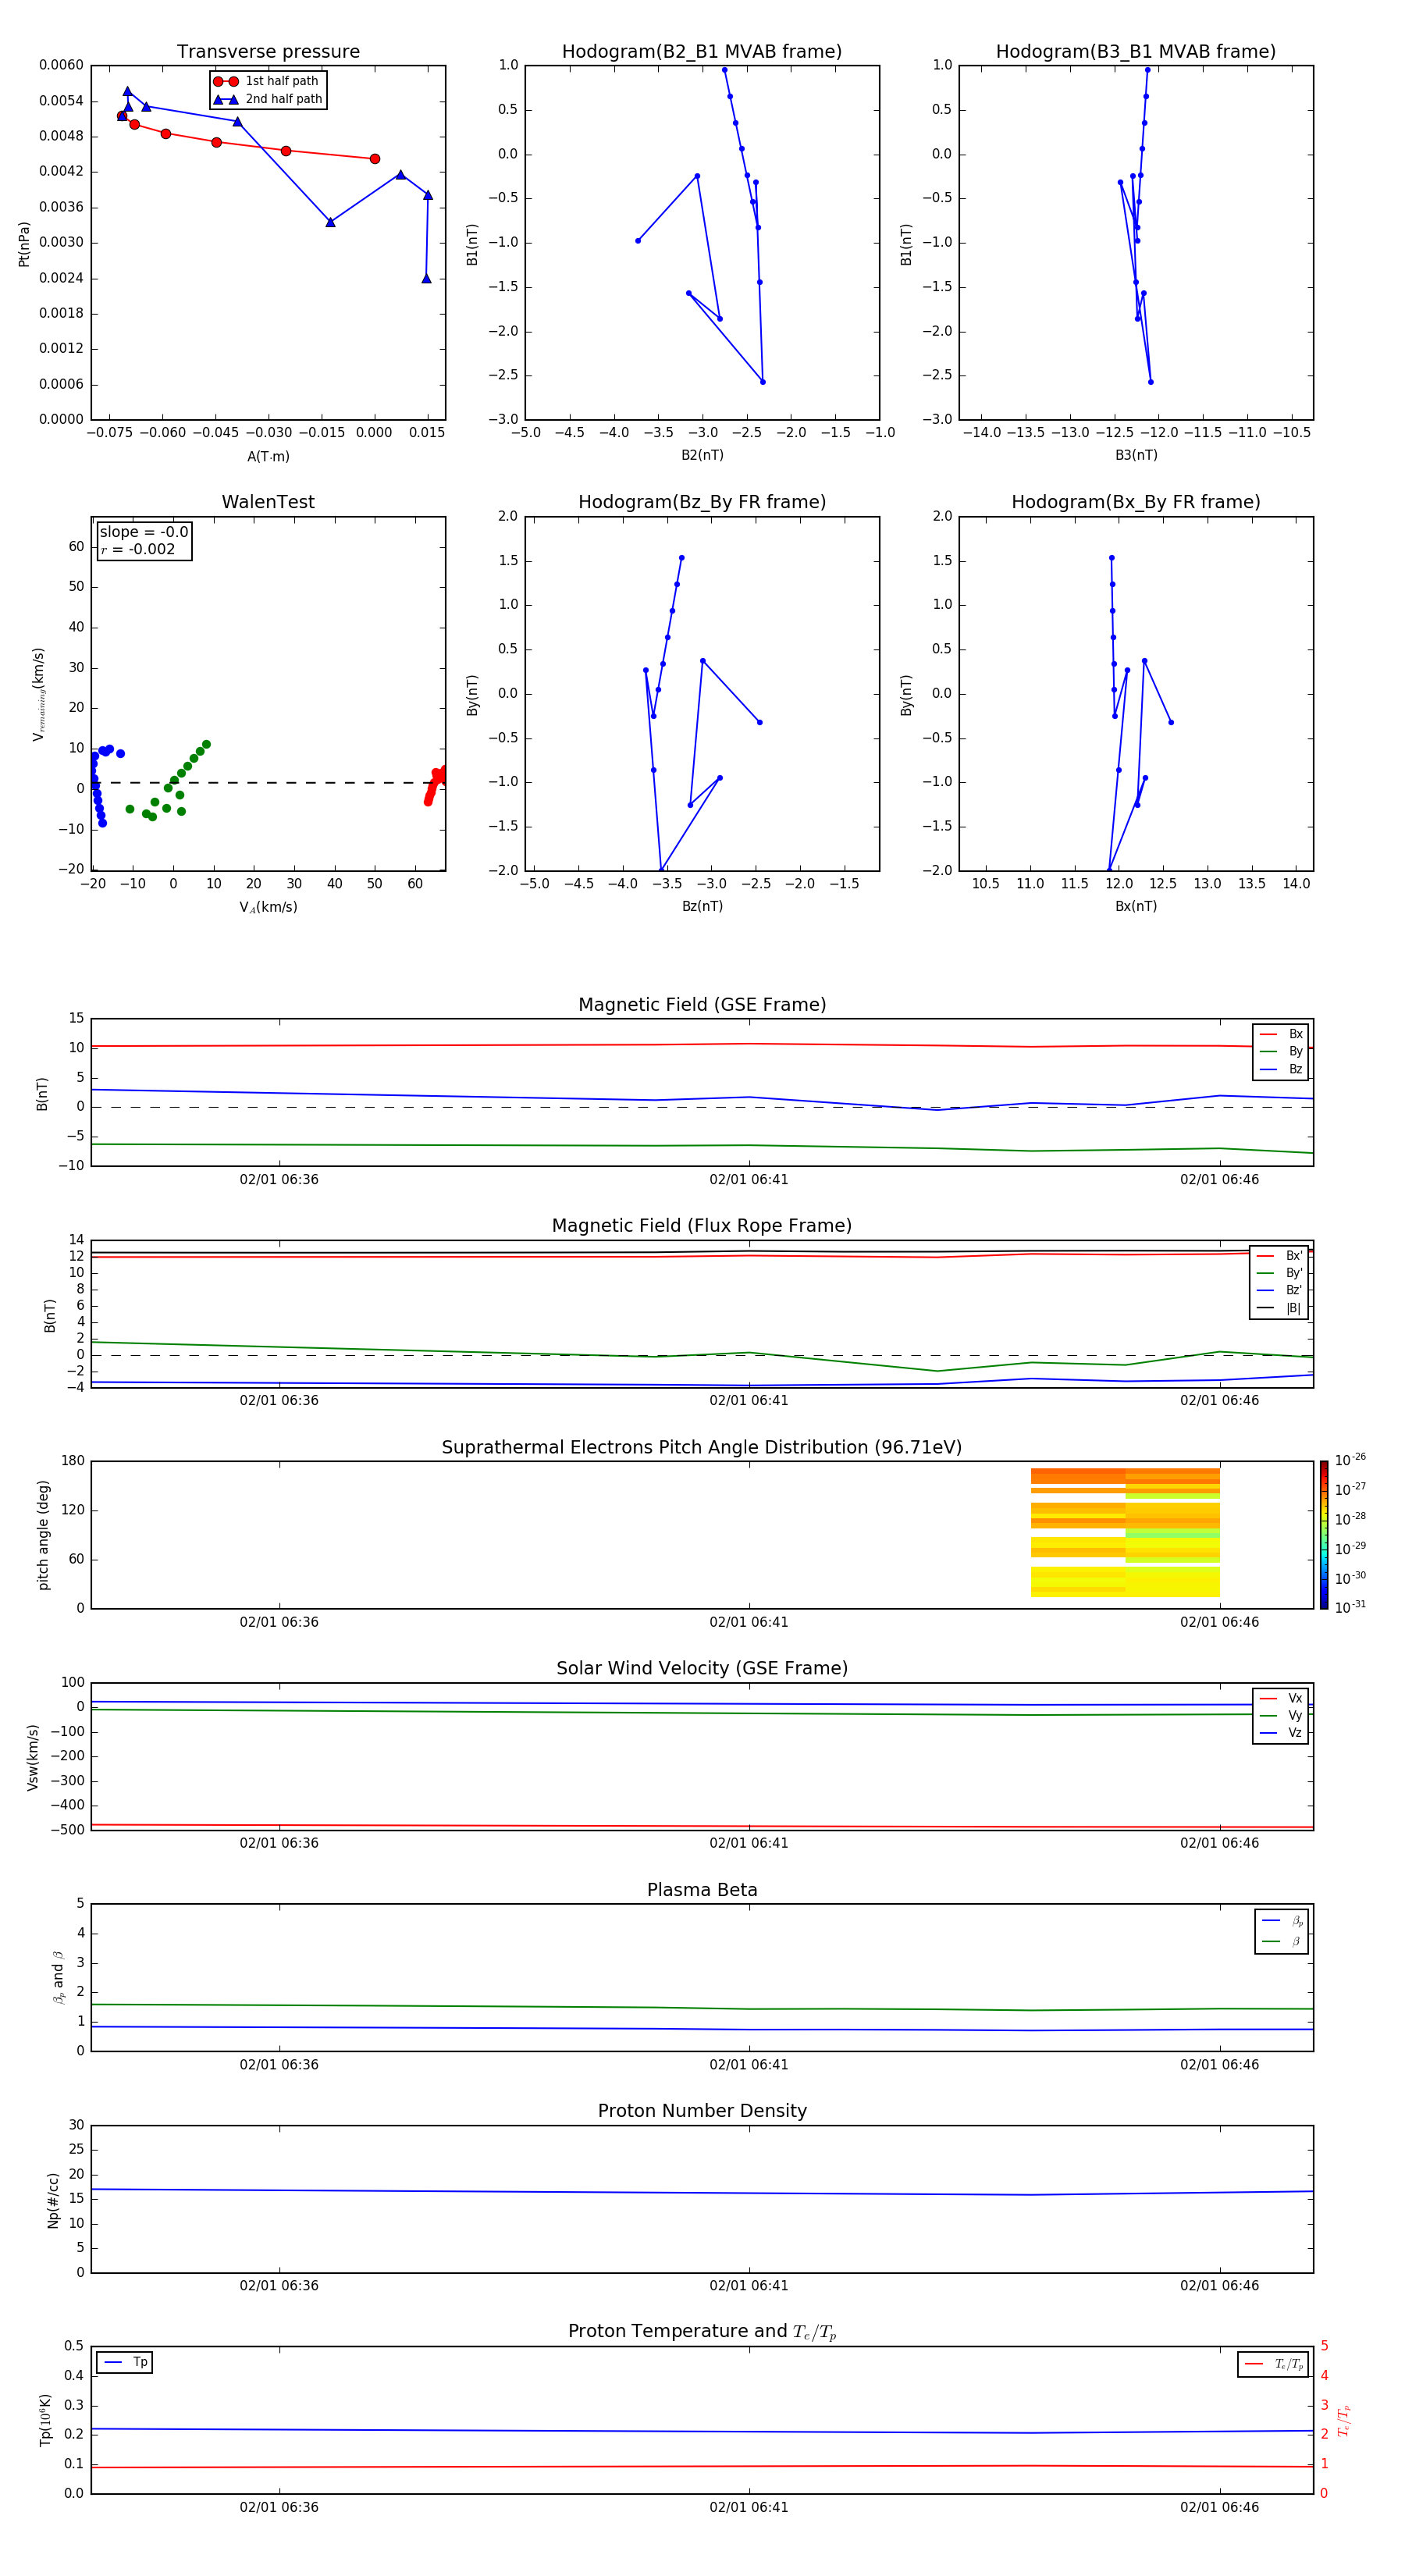Click the 'WalenTest' plot title
Screen dimensions: 1405x2576
[268, 502]
